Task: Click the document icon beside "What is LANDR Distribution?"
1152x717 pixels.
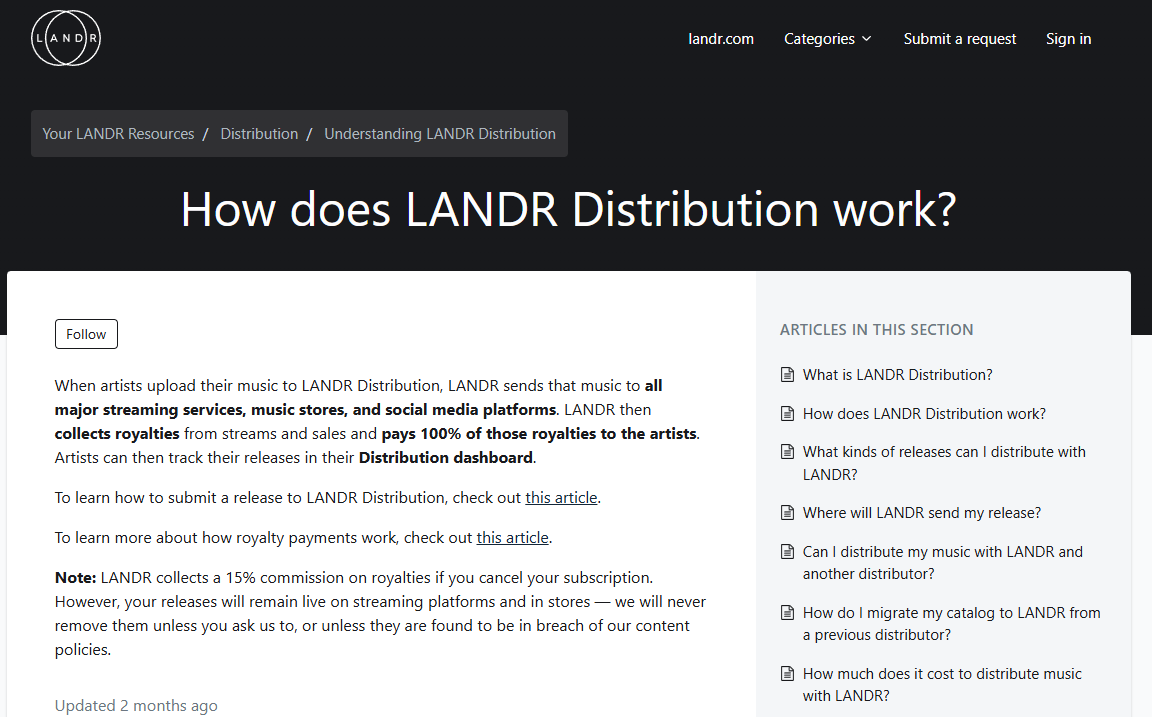Action: coord(786,374)
